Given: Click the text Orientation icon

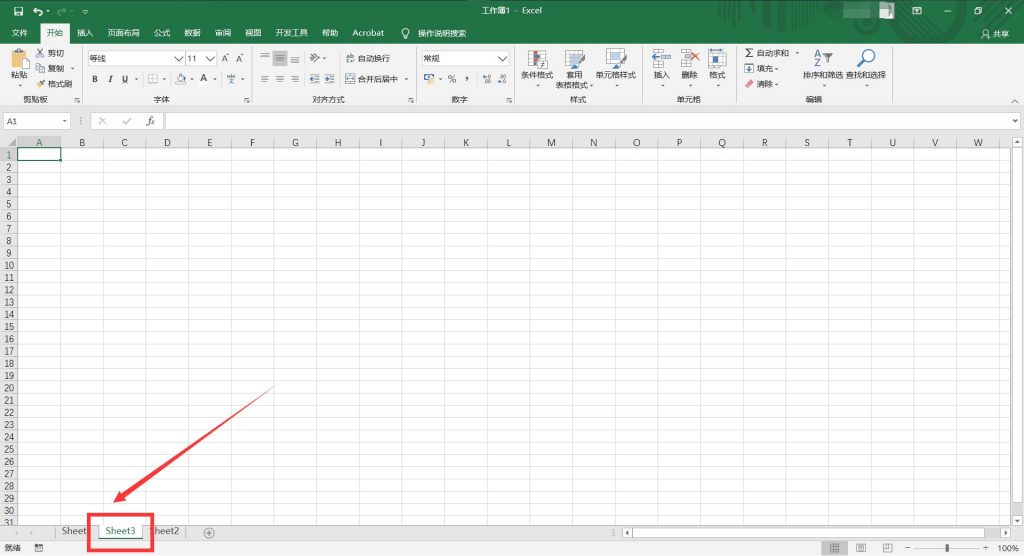Looking at the screenshot, I should pos(314,58).
